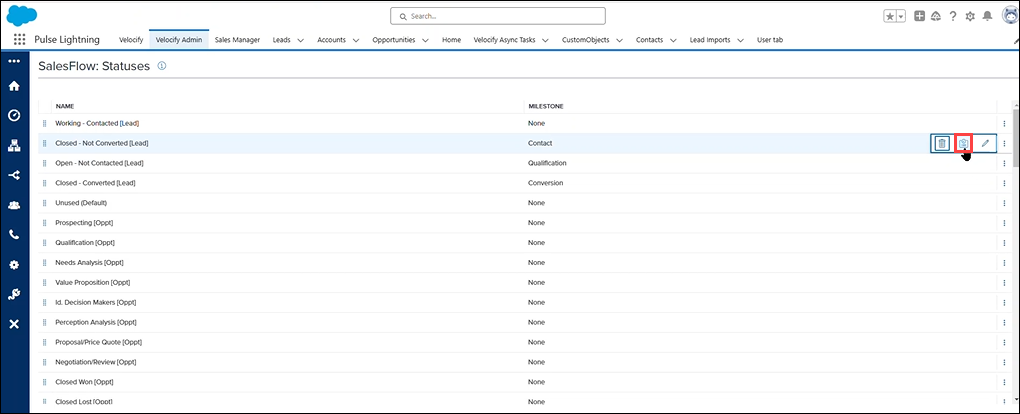This screenshot has width=1020, height=414.
Task: Open the favorites list dropdown arrow
Action: click(902, 16)
